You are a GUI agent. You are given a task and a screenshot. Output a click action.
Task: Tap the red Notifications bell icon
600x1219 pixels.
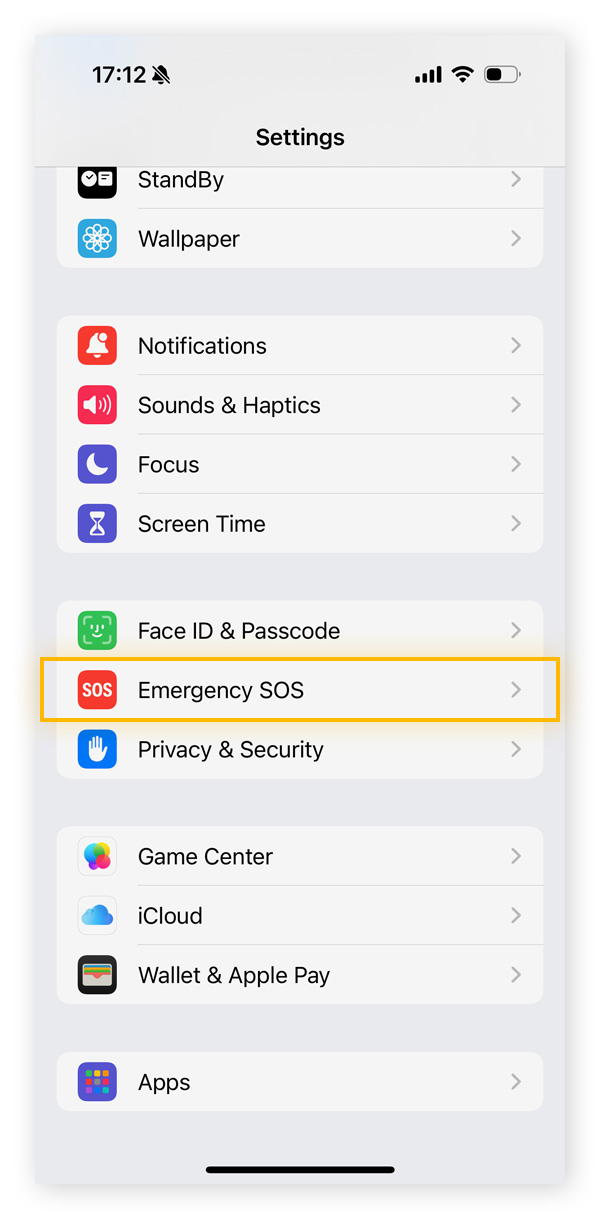[x=97, y=345]
